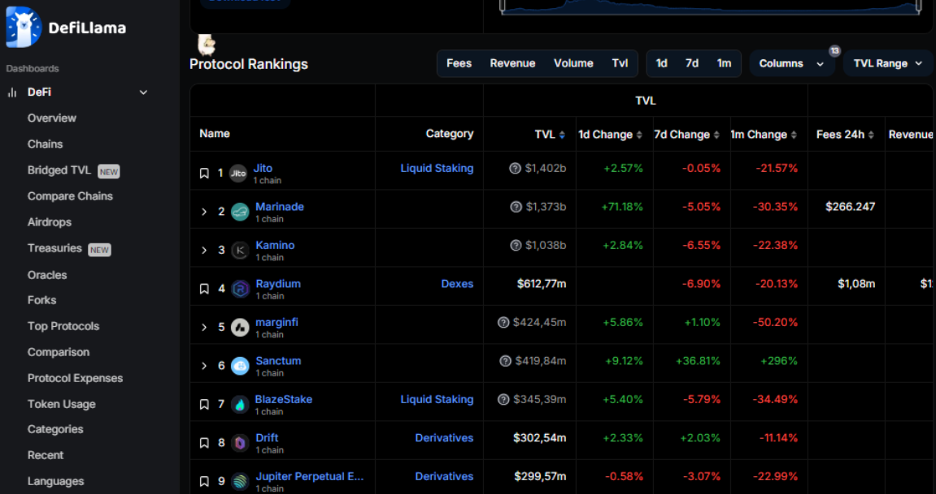Open Compare Chains
The image size is (936, 494).
pos(70,196)
